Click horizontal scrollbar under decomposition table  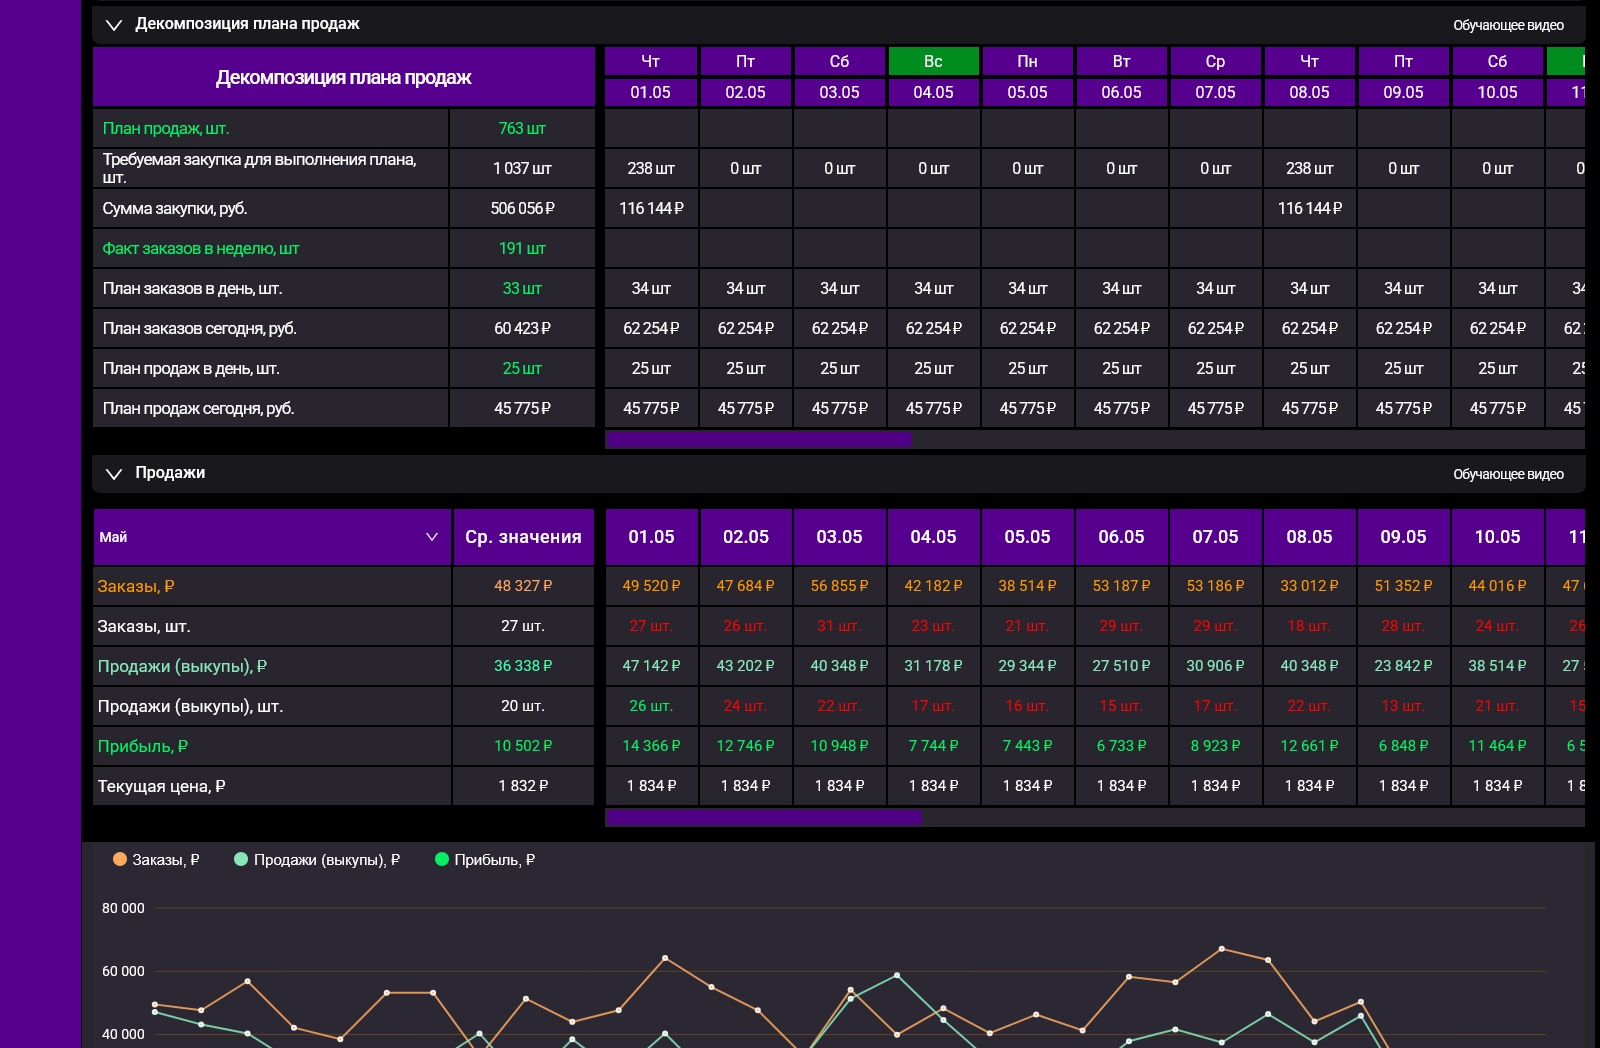pyautogui.click(x=758, y=439)
